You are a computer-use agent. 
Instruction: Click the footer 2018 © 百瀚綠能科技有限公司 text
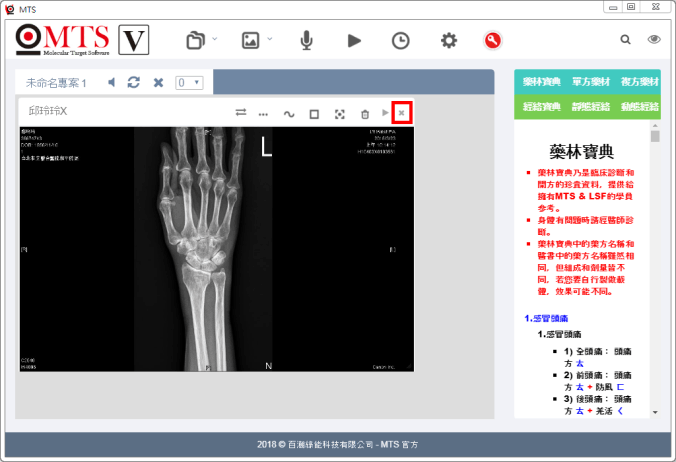click(337, 444)
